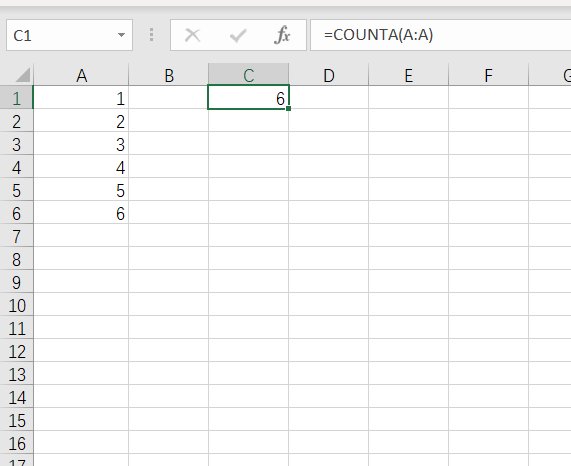Select row 10 header

16,304
